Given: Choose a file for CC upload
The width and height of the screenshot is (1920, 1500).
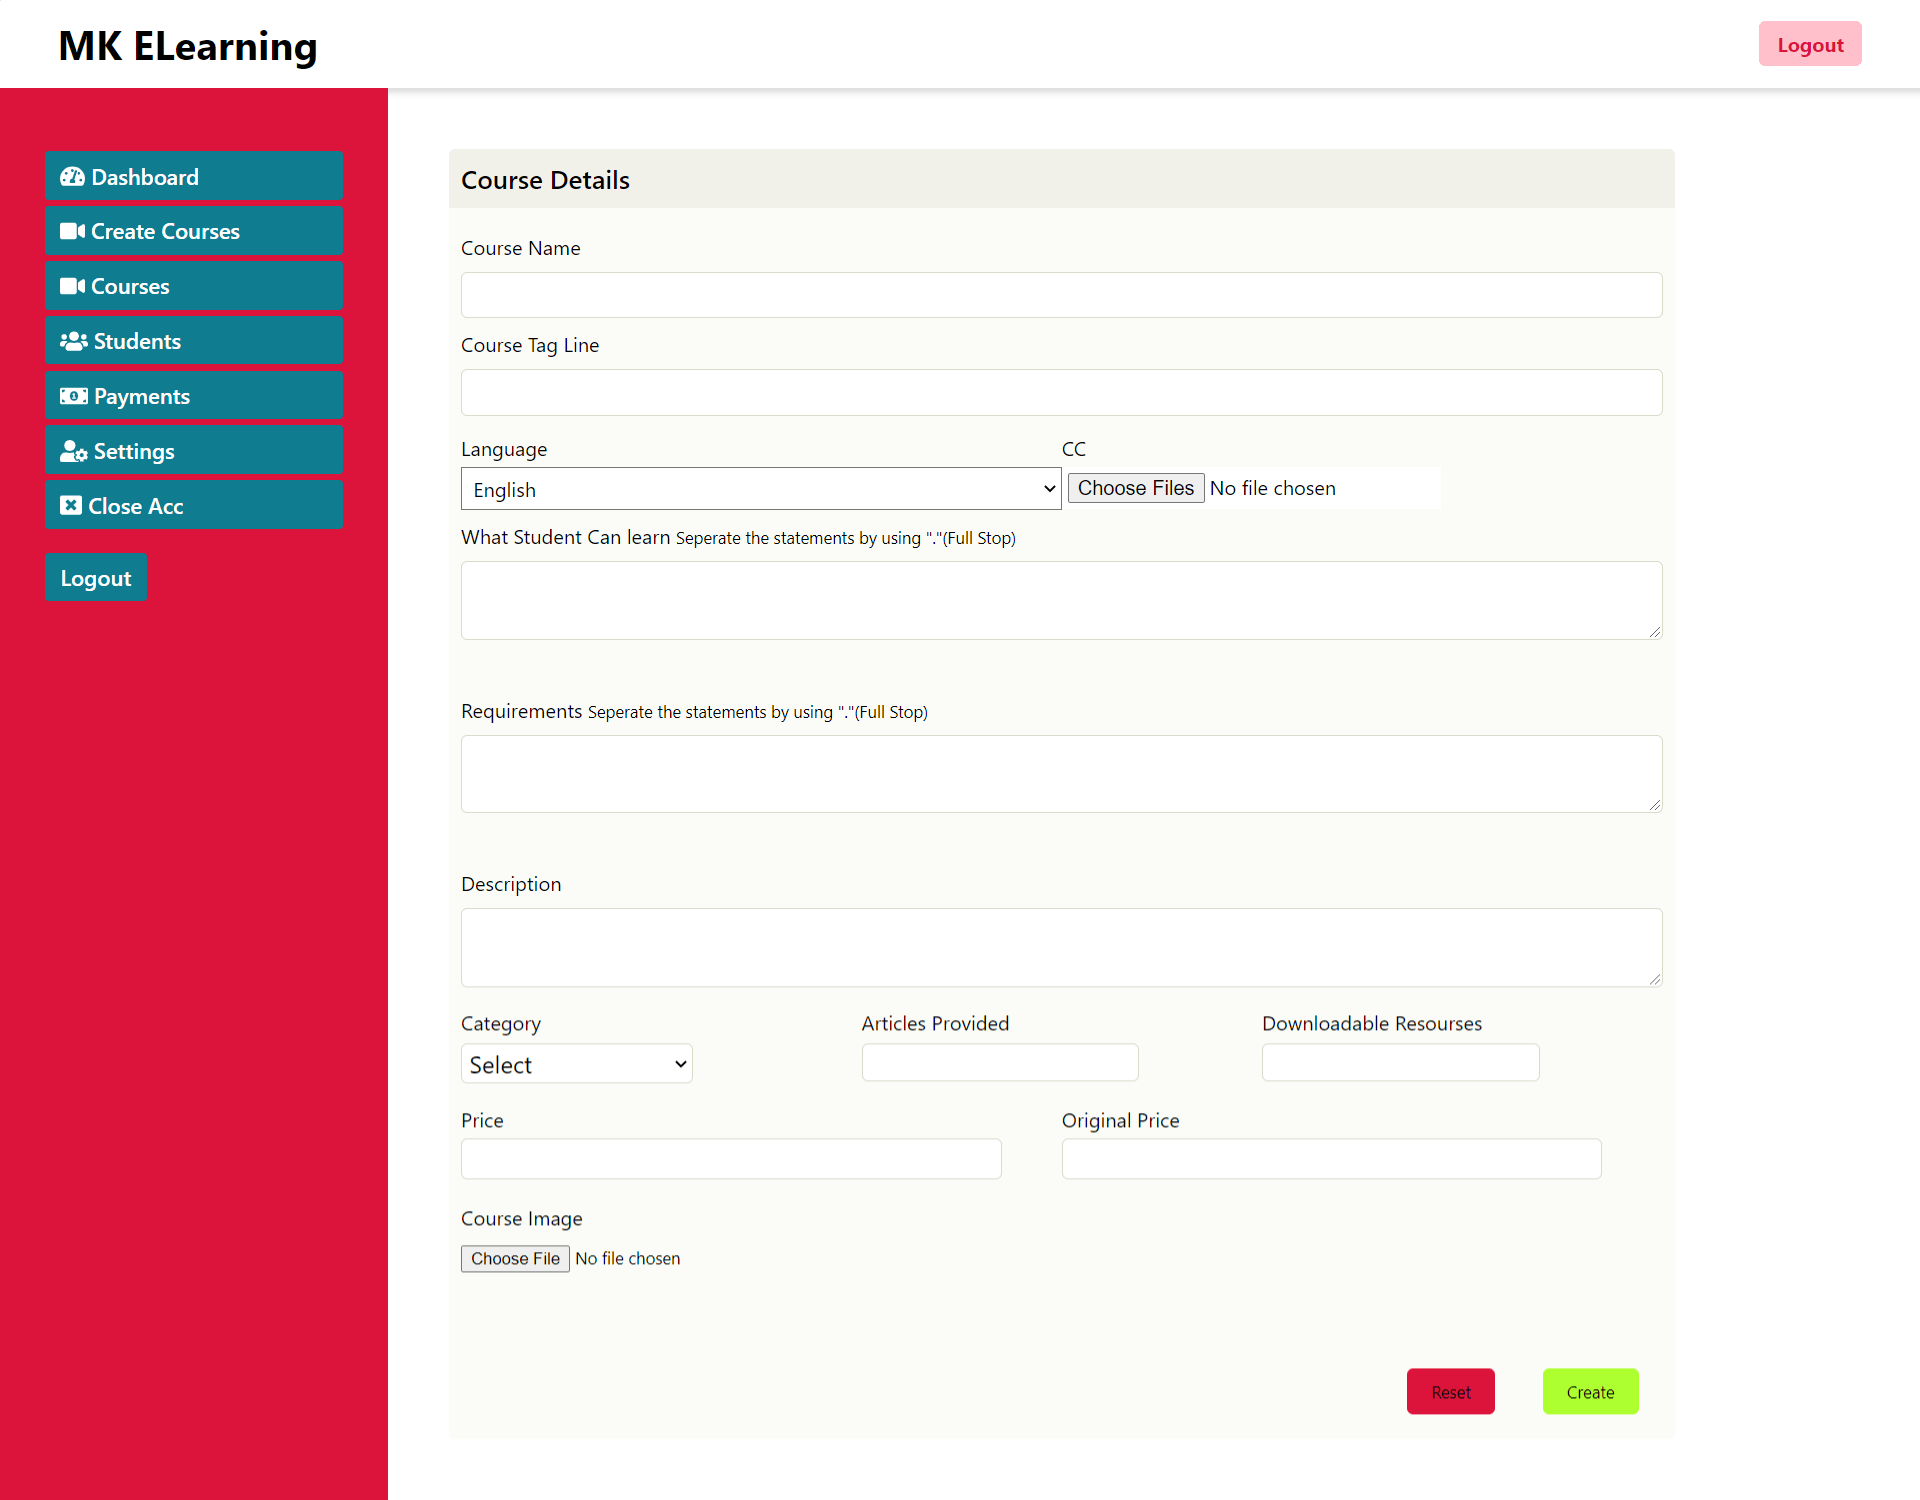Looking at the screenshot, I should tap(1133, 488).
